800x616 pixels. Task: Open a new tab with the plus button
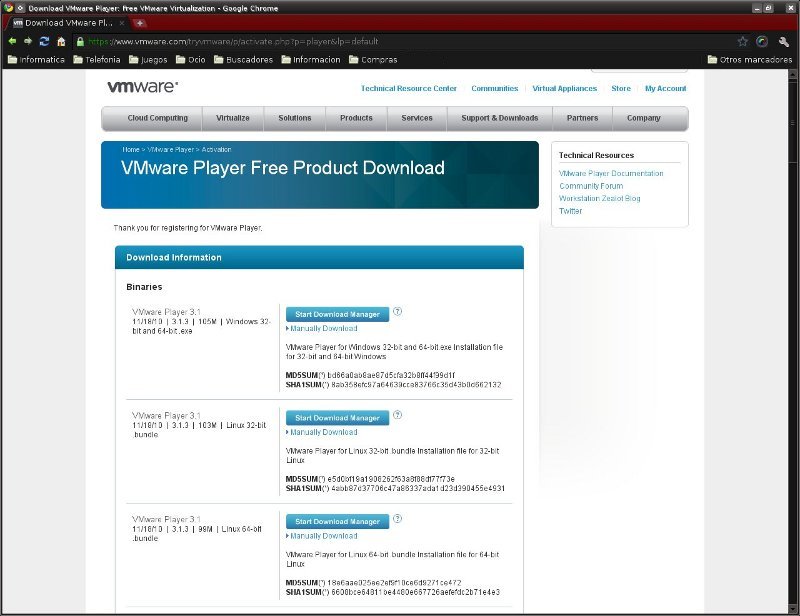140,23
